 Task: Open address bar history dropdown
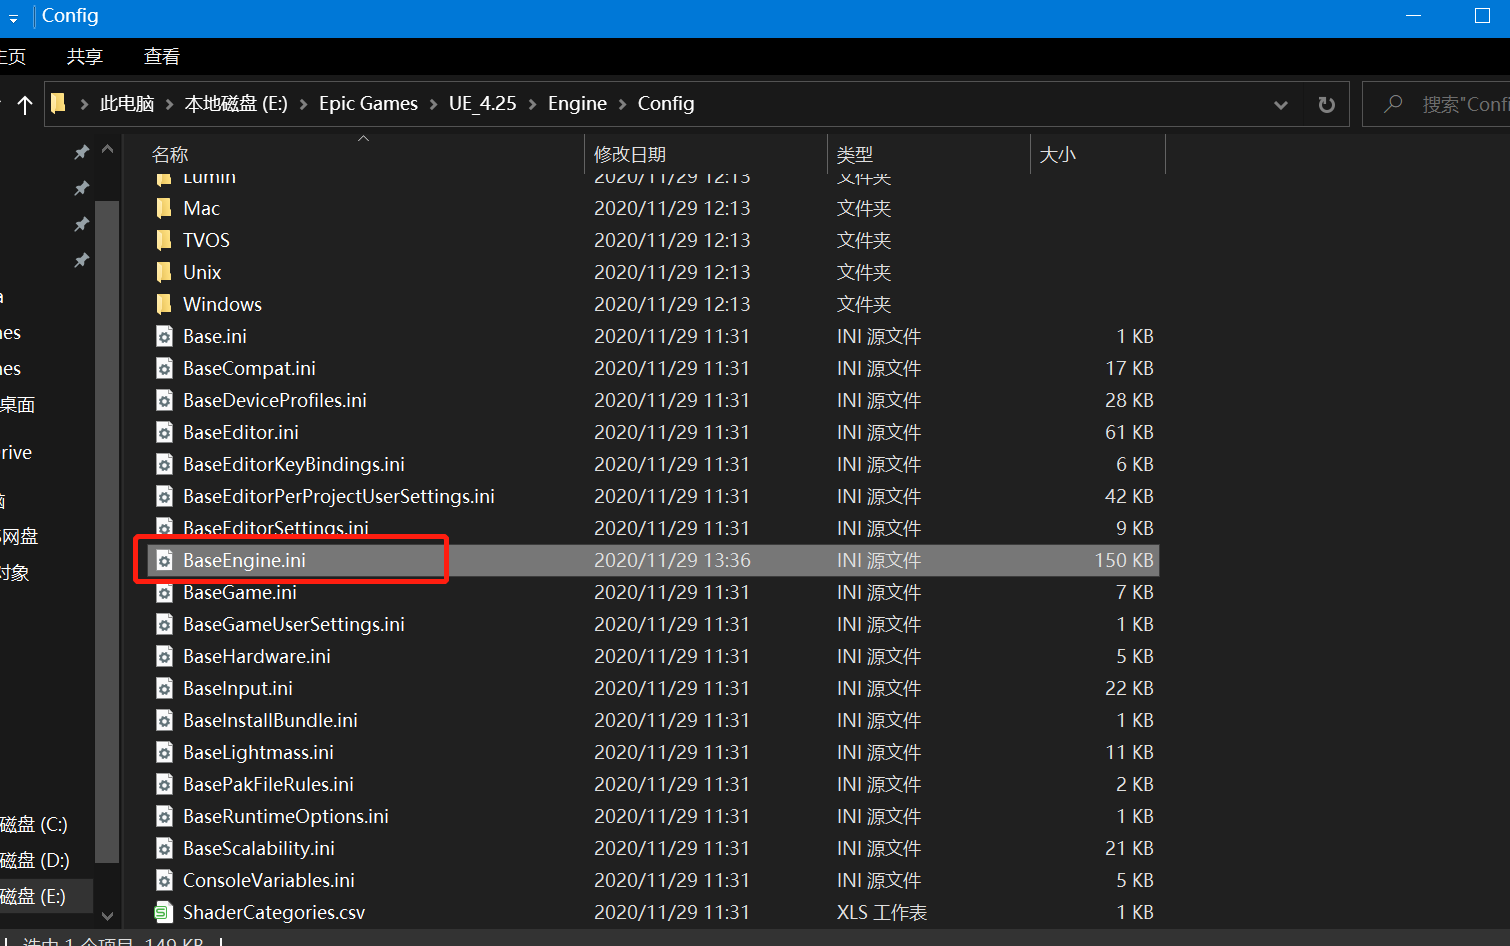click(x=1281, y=104)
